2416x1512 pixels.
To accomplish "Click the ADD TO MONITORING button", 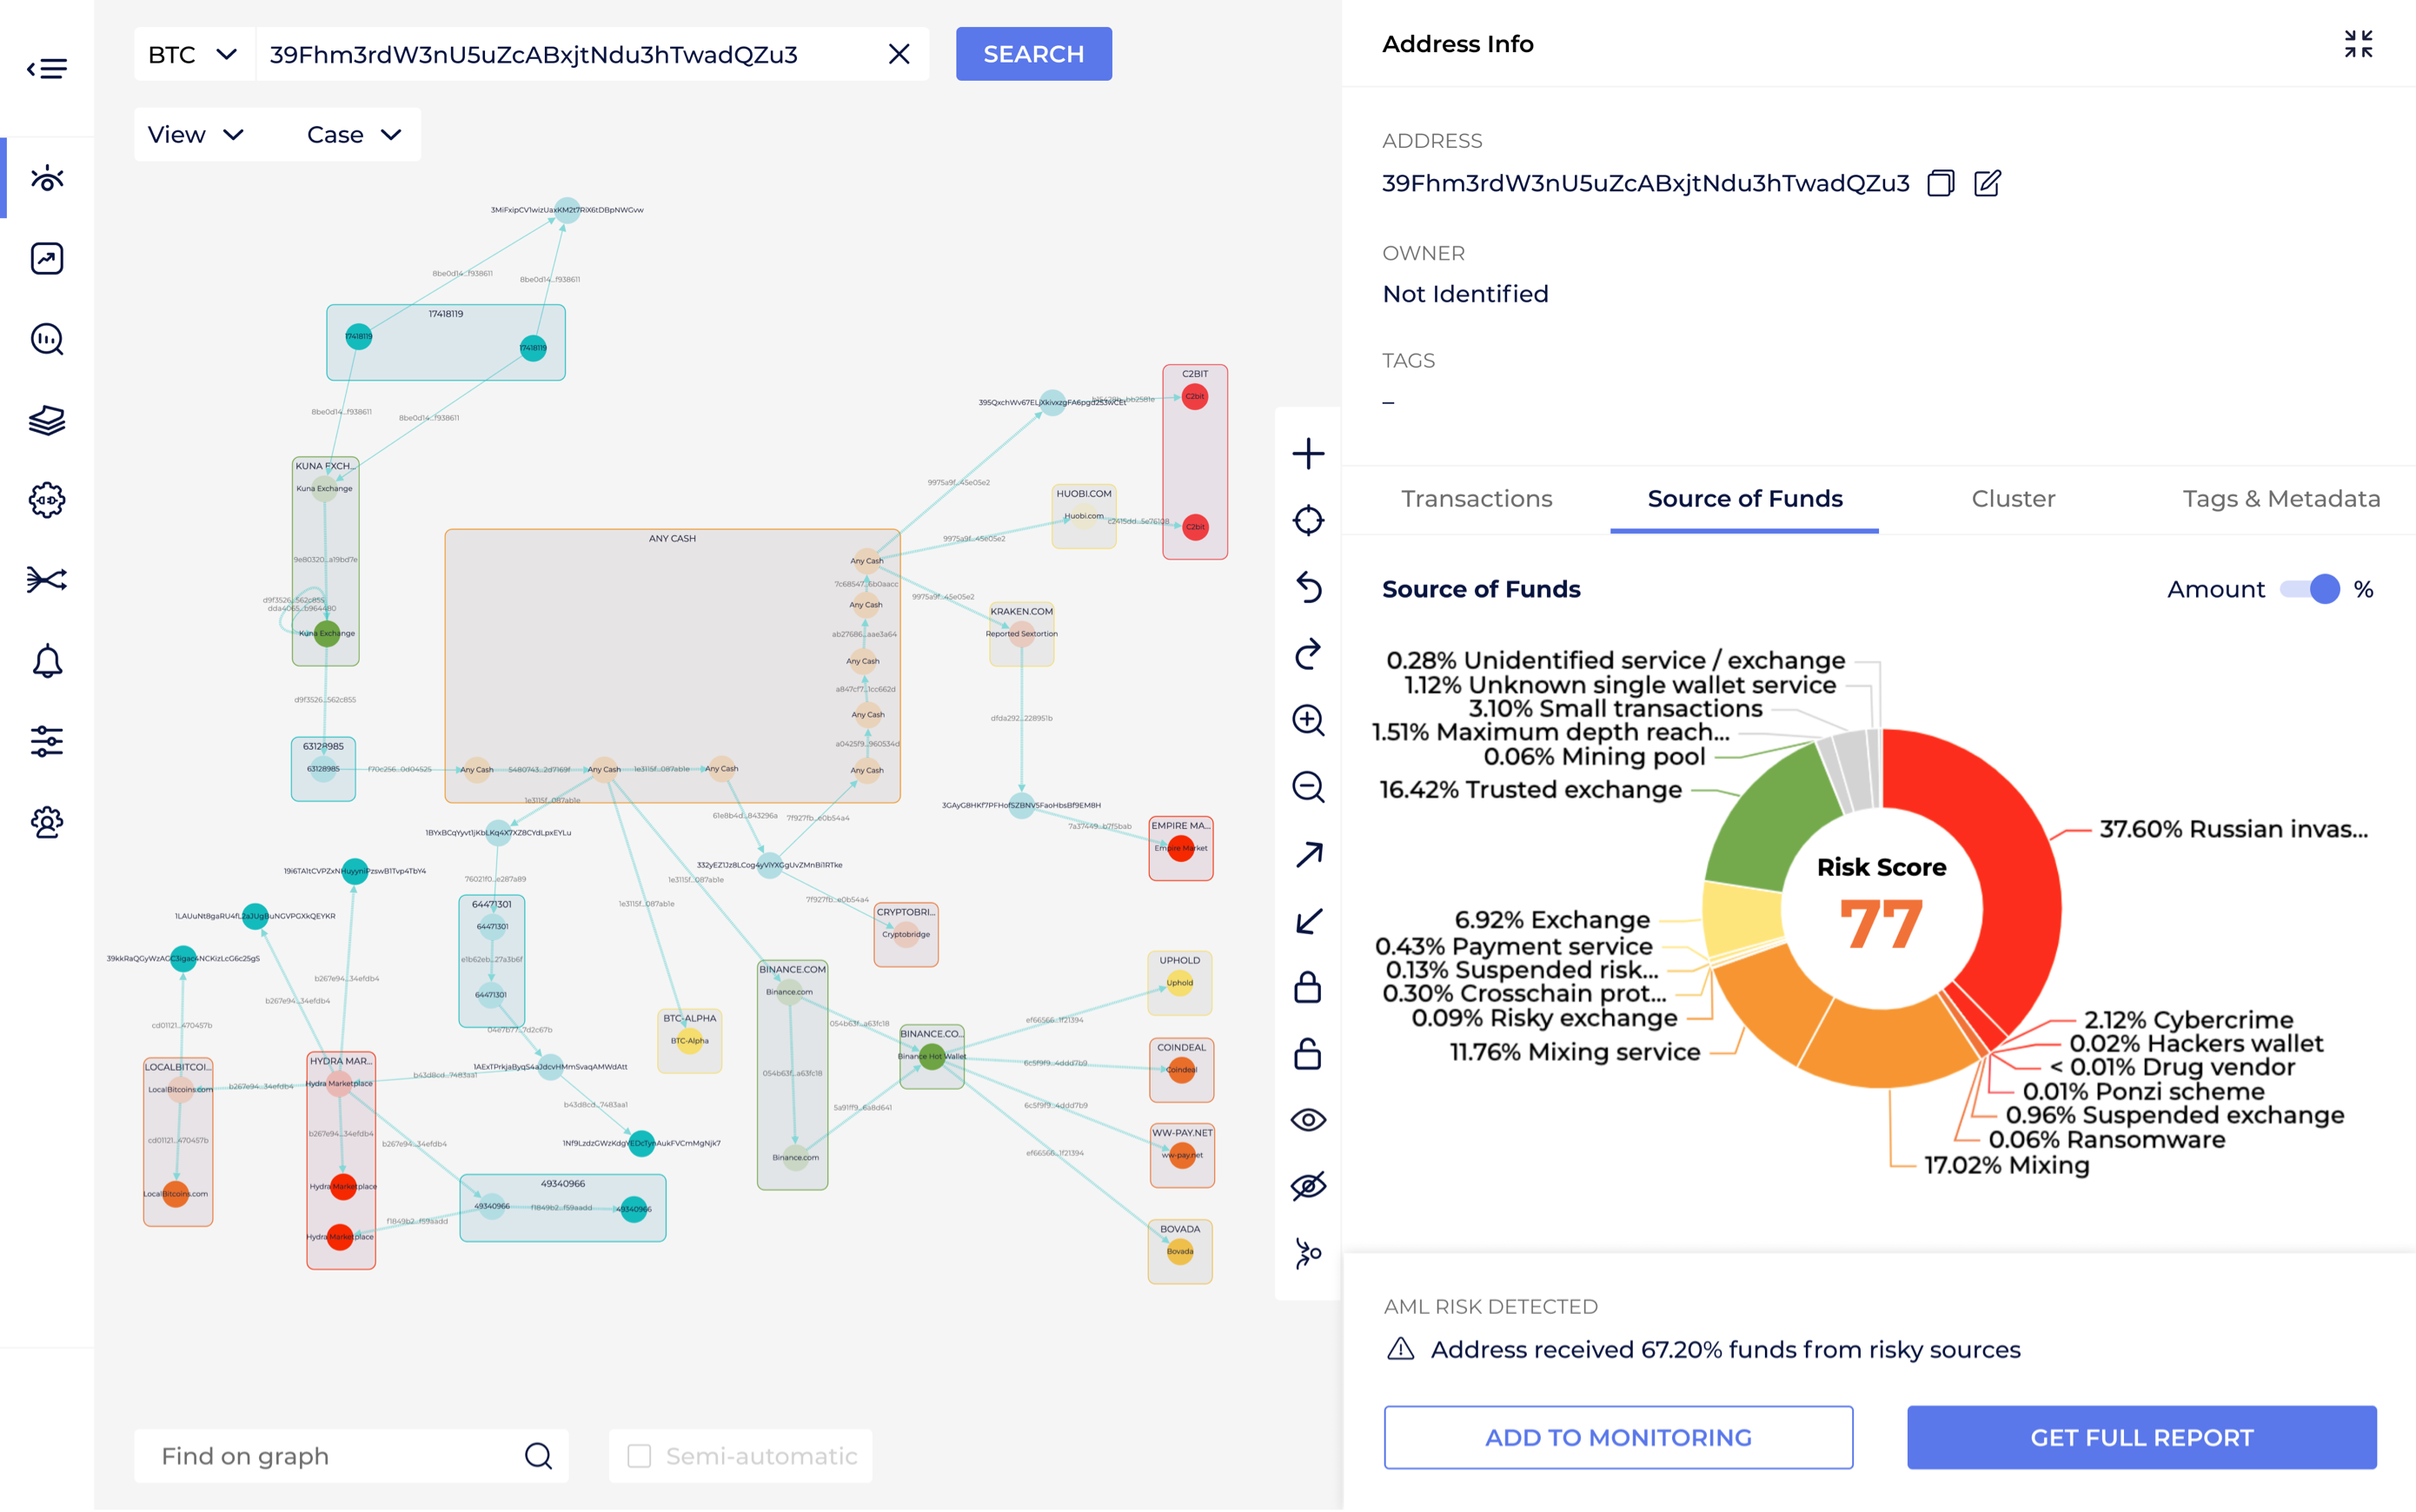I will point(1618,1437).
